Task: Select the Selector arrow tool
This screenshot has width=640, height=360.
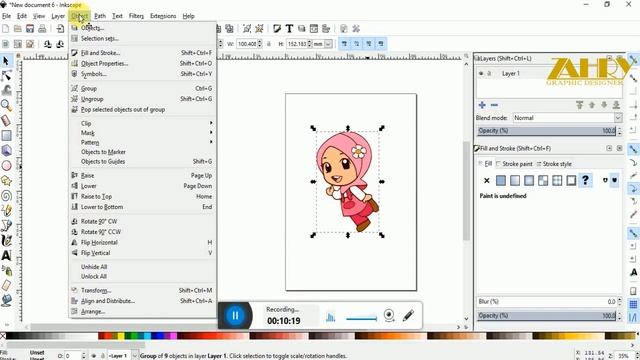Action: [x=6, y=61]
